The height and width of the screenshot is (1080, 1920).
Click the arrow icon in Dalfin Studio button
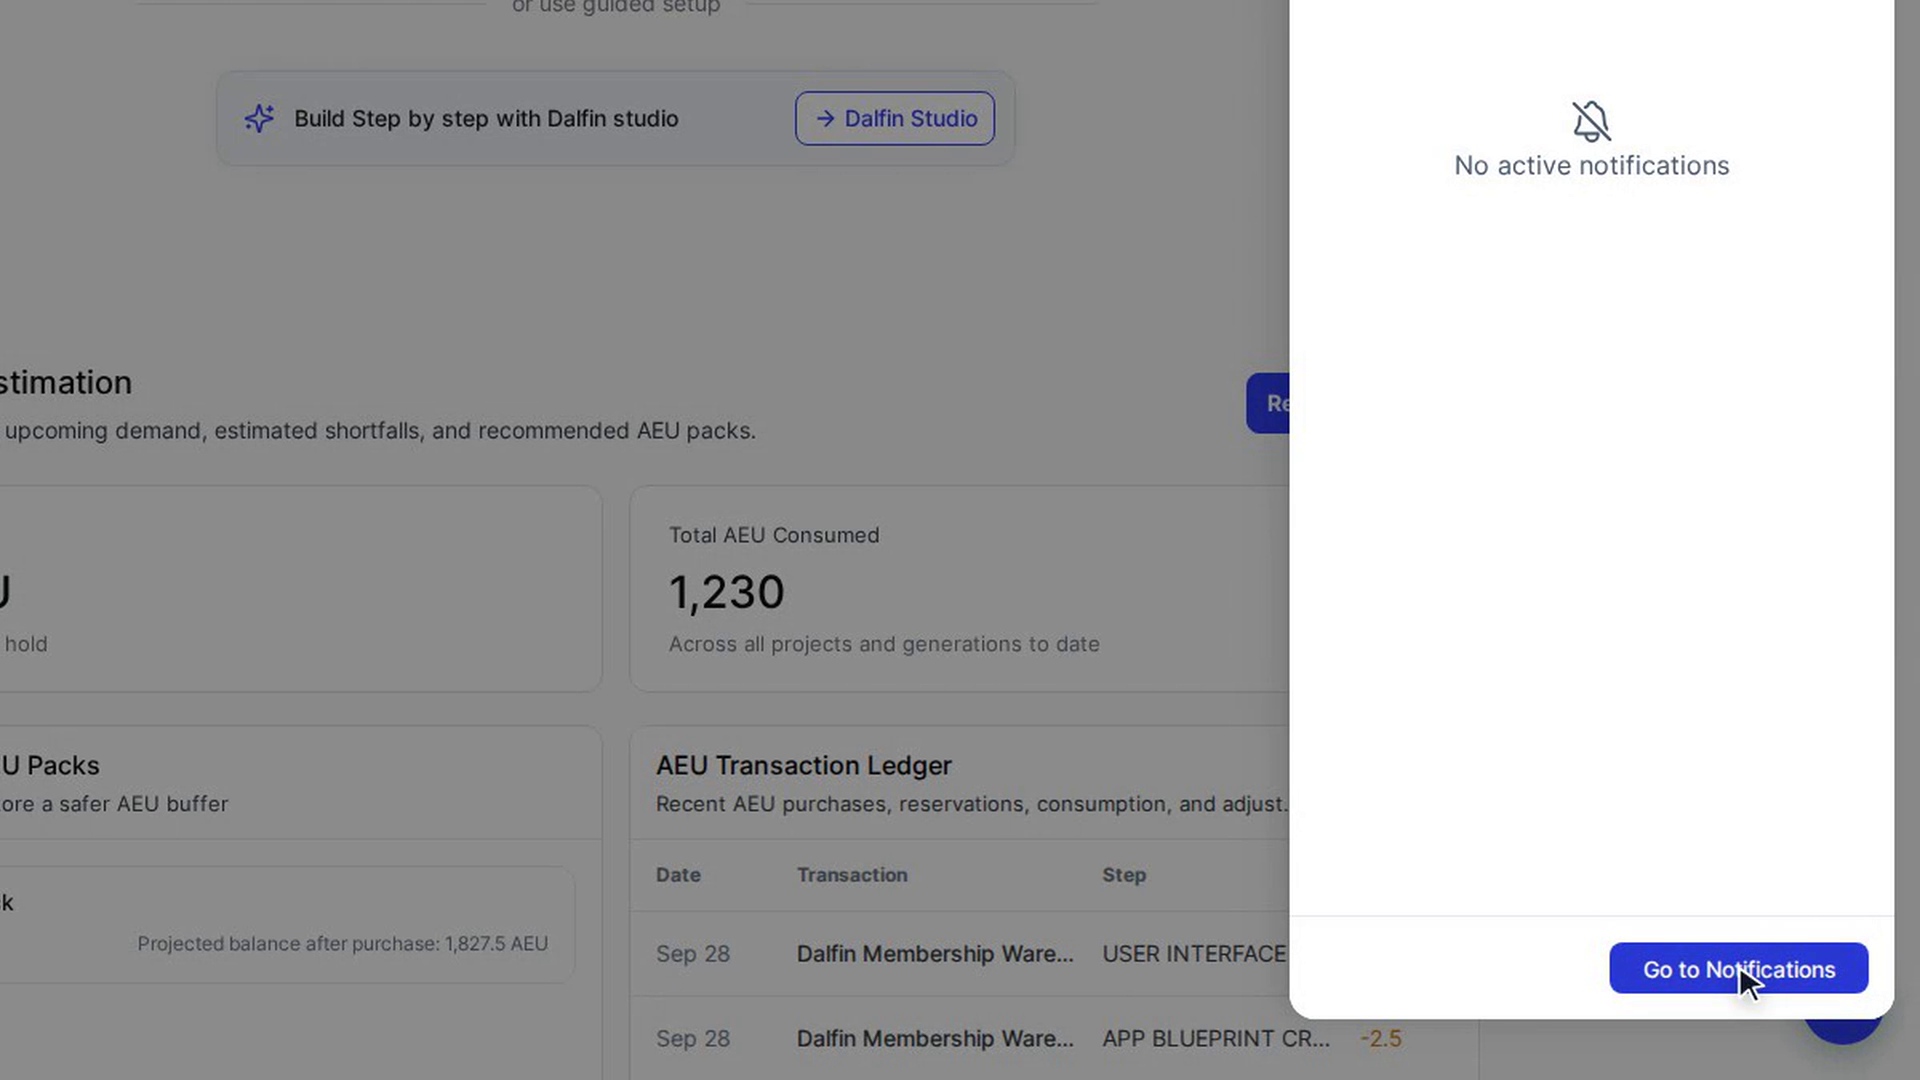[x=825, y=118]
